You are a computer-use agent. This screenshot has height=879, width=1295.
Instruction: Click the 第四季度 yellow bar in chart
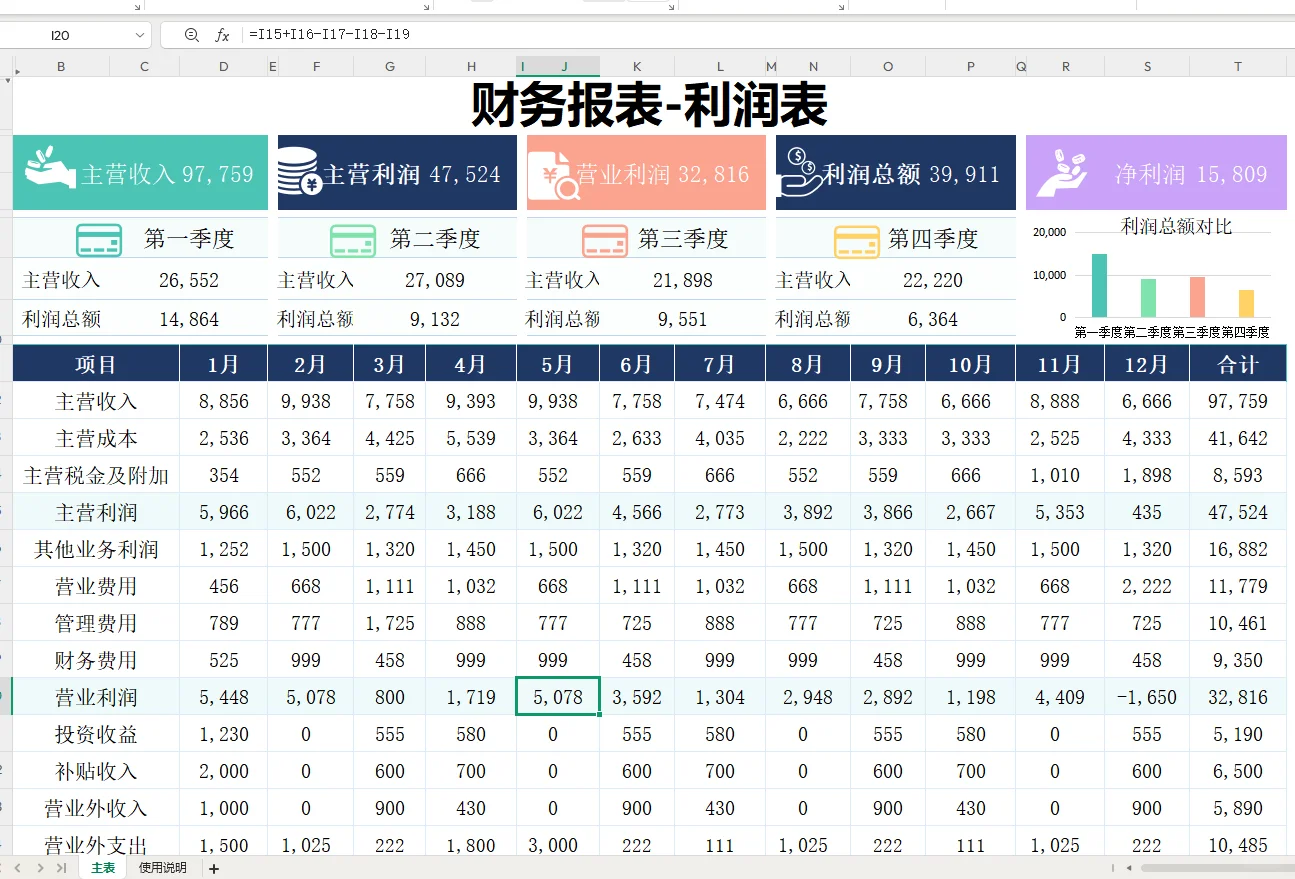(x=1246, y=303)
